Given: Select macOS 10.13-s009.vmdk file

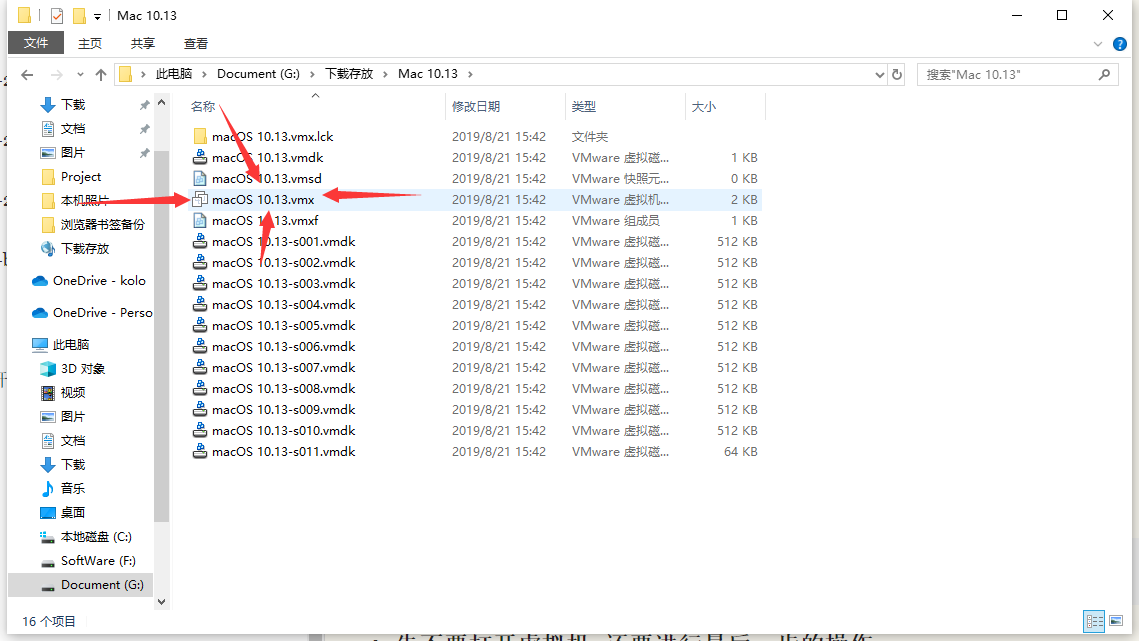Looking at the screenshot, I should (283, 411).
